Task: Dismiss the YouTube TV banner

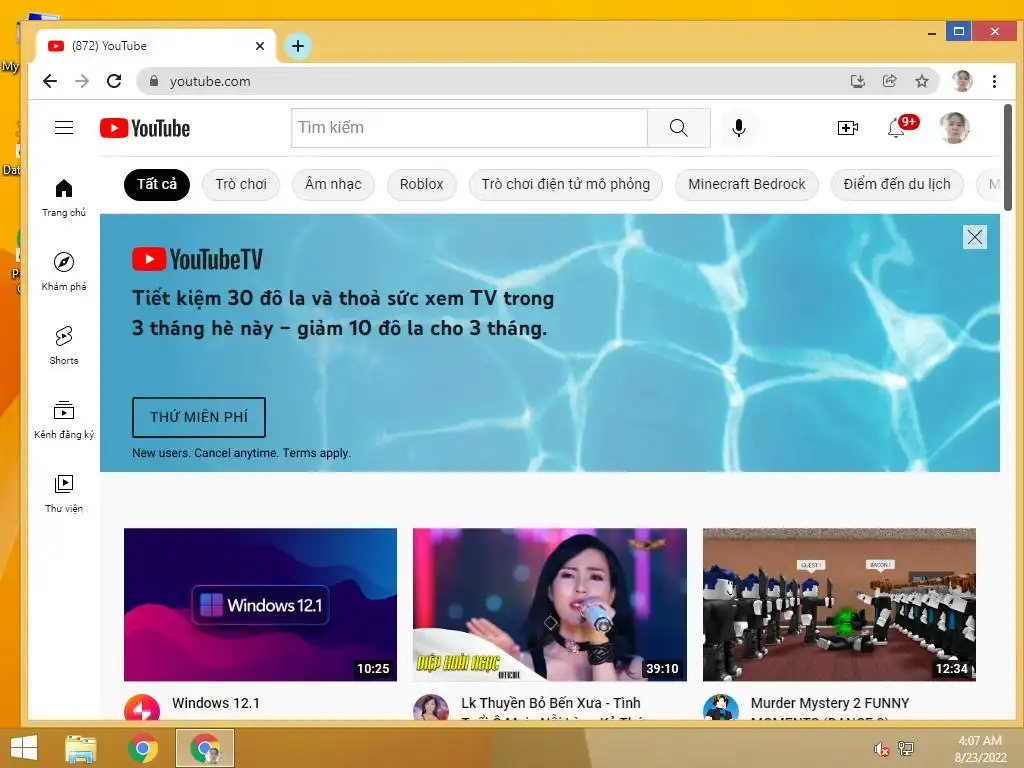Action: 974,237
